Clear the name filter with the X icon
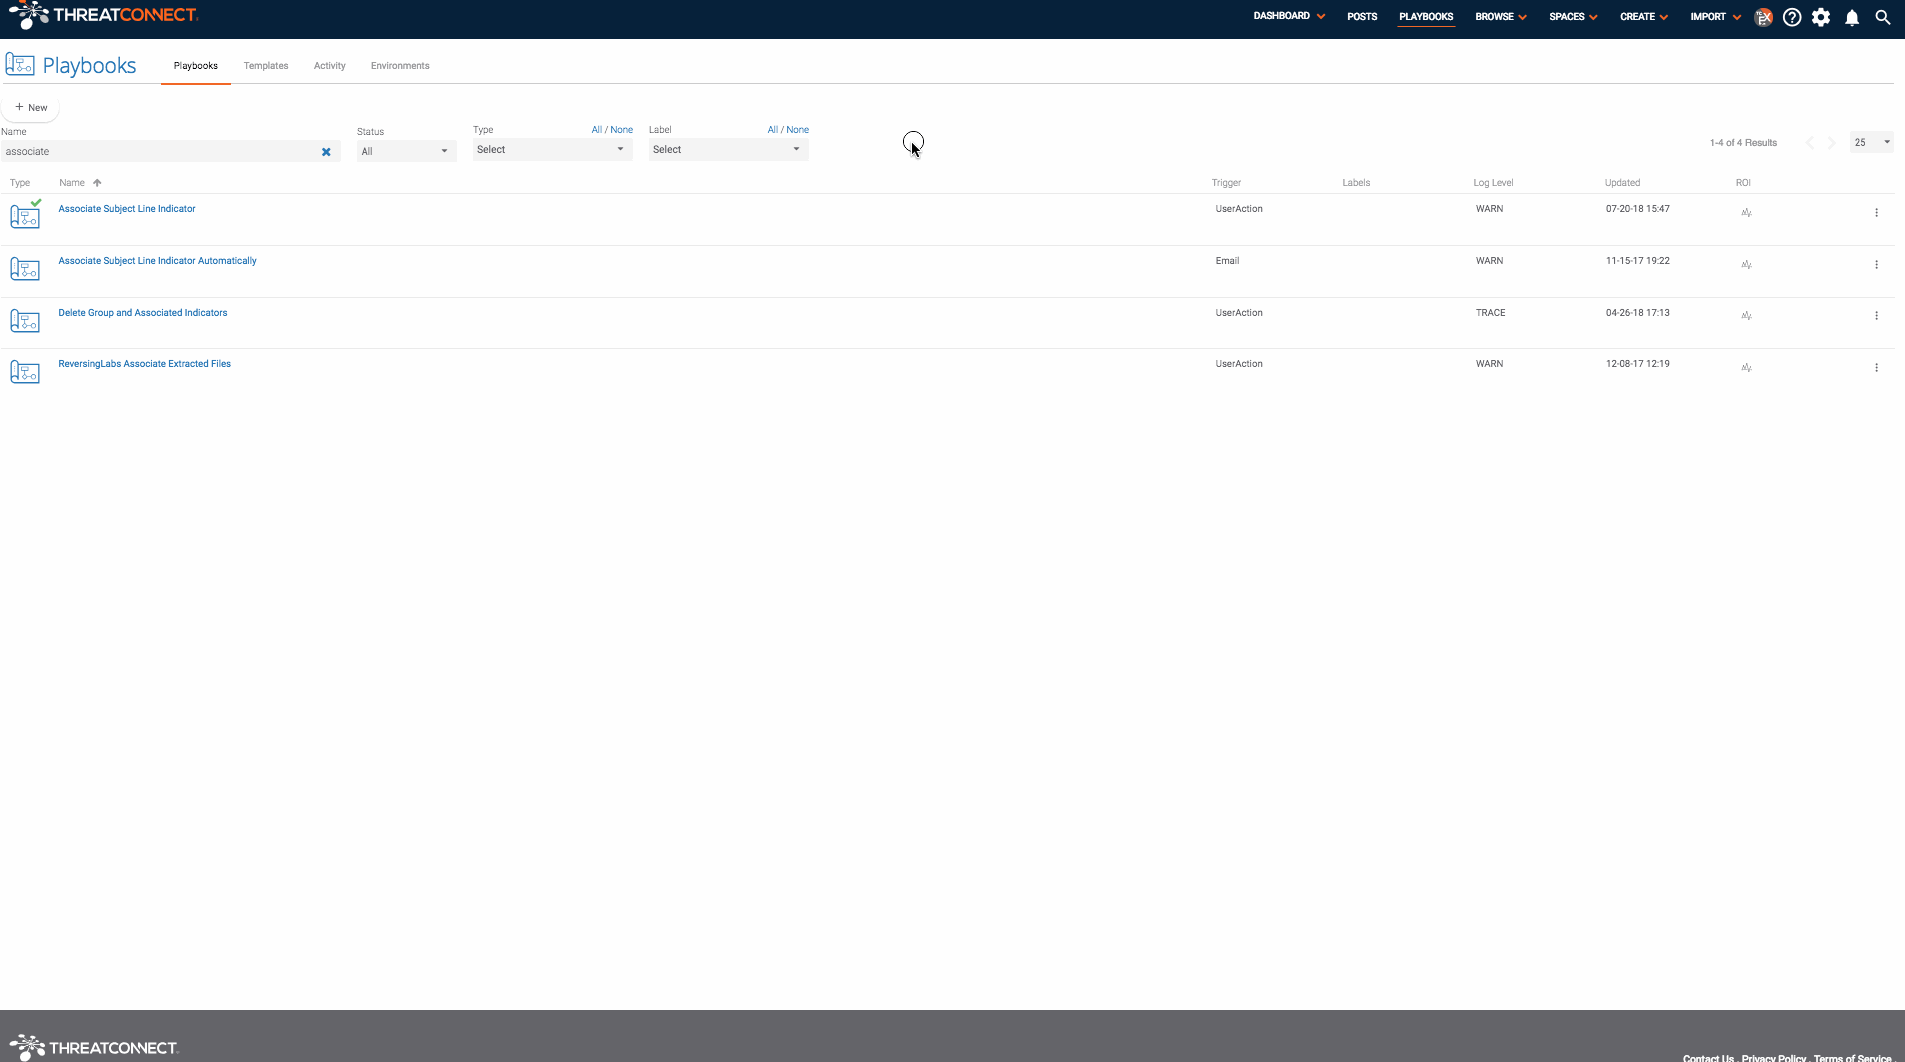1905x1062 pixels. pyautogui.click(x=326, y=152)
